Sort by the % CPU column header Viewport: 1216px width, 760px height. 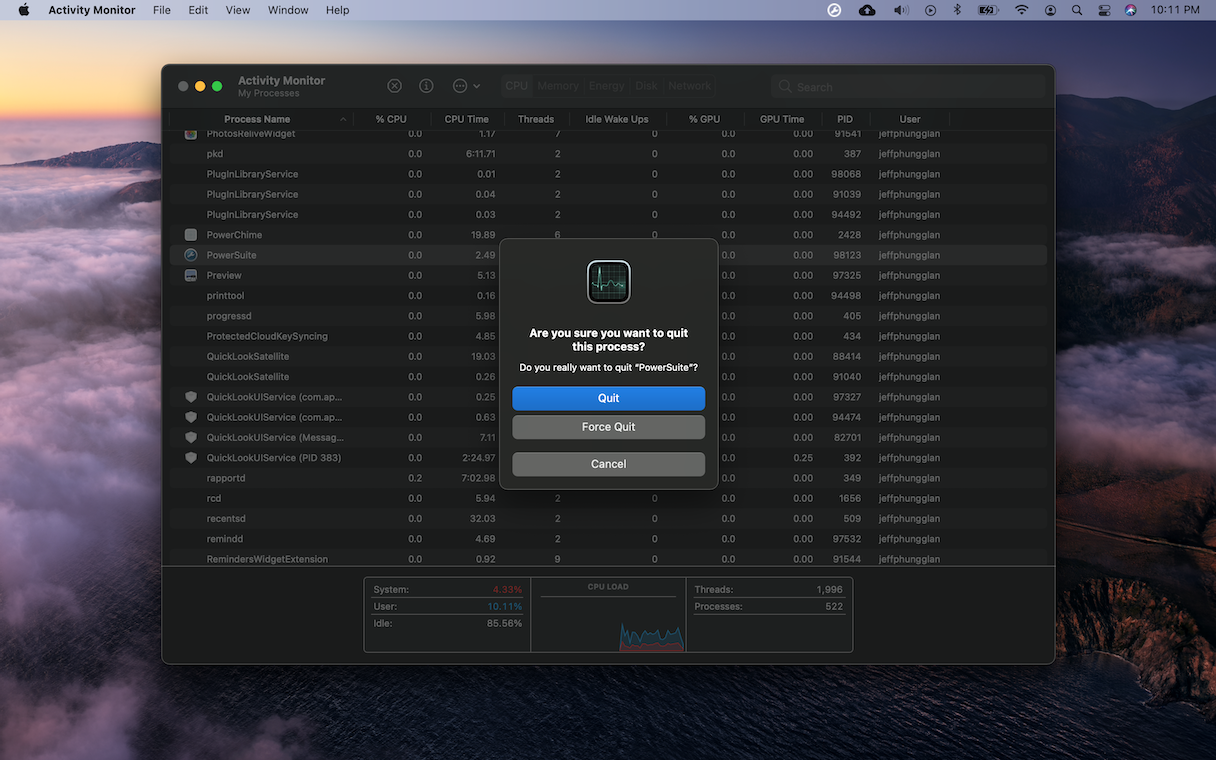(x=391, y=119)
